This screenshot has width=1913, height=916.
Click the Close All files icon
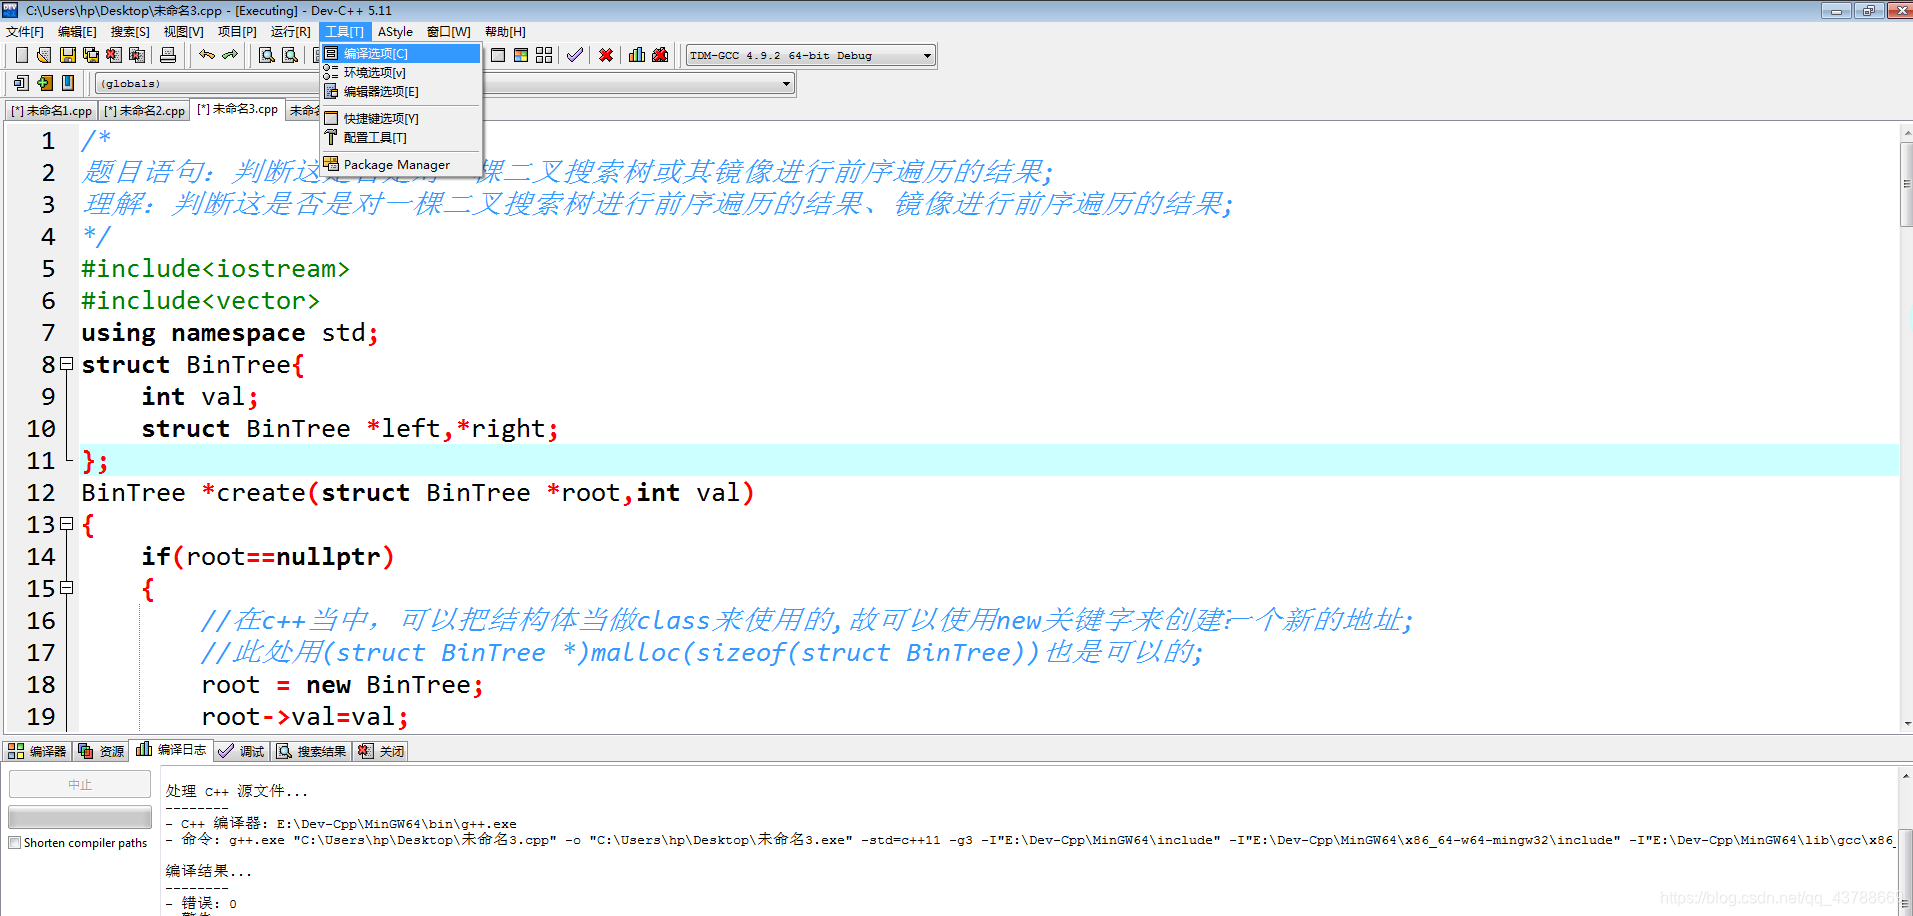click(137, 55)
